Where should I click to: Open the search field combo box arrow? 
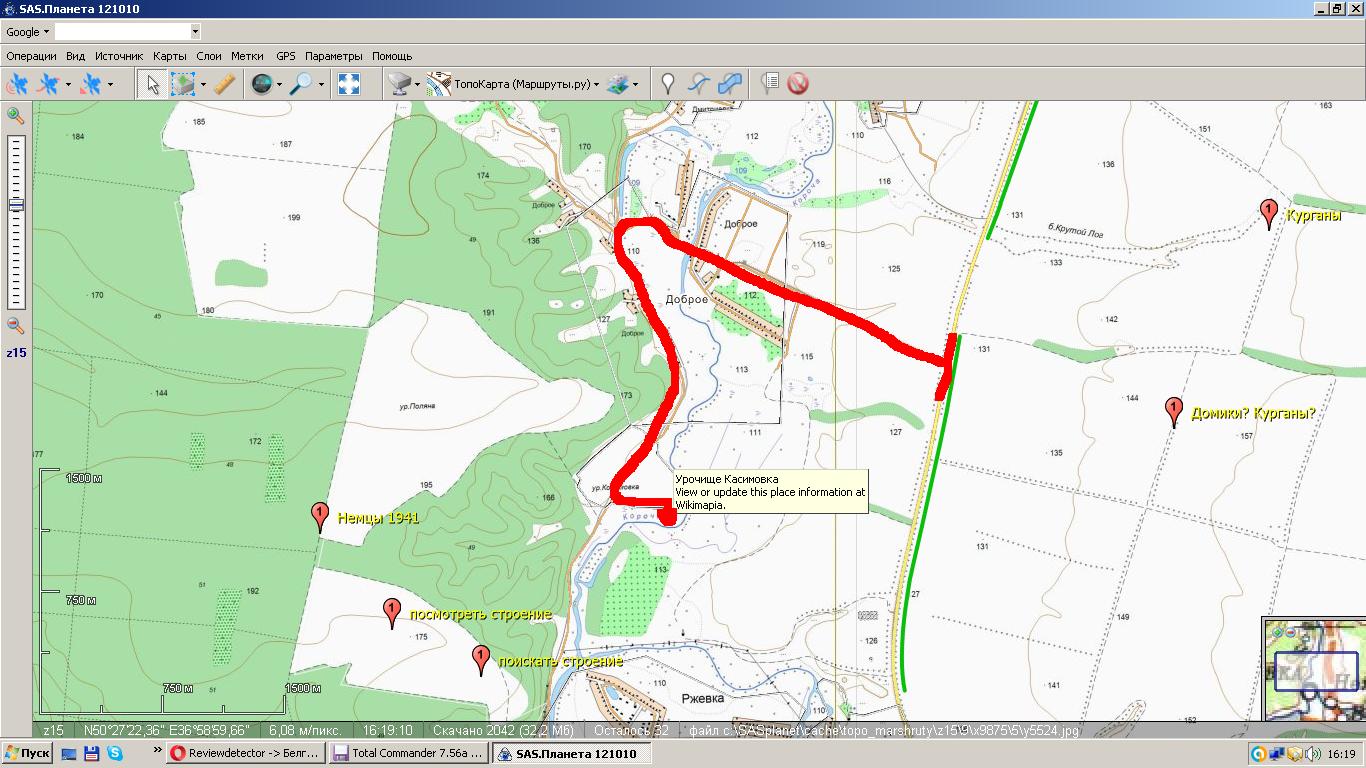(194, 32)
